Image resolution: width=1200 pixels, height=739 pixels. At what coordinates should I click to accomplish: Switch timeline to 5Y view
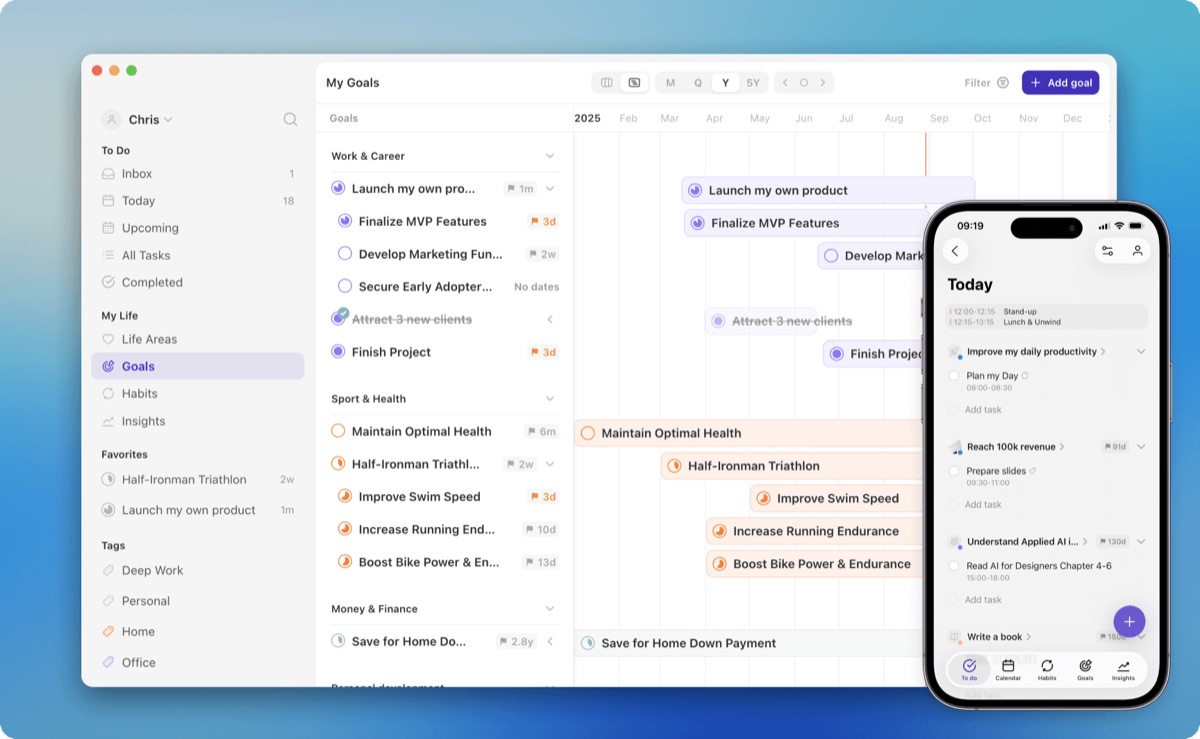[753, 83]
